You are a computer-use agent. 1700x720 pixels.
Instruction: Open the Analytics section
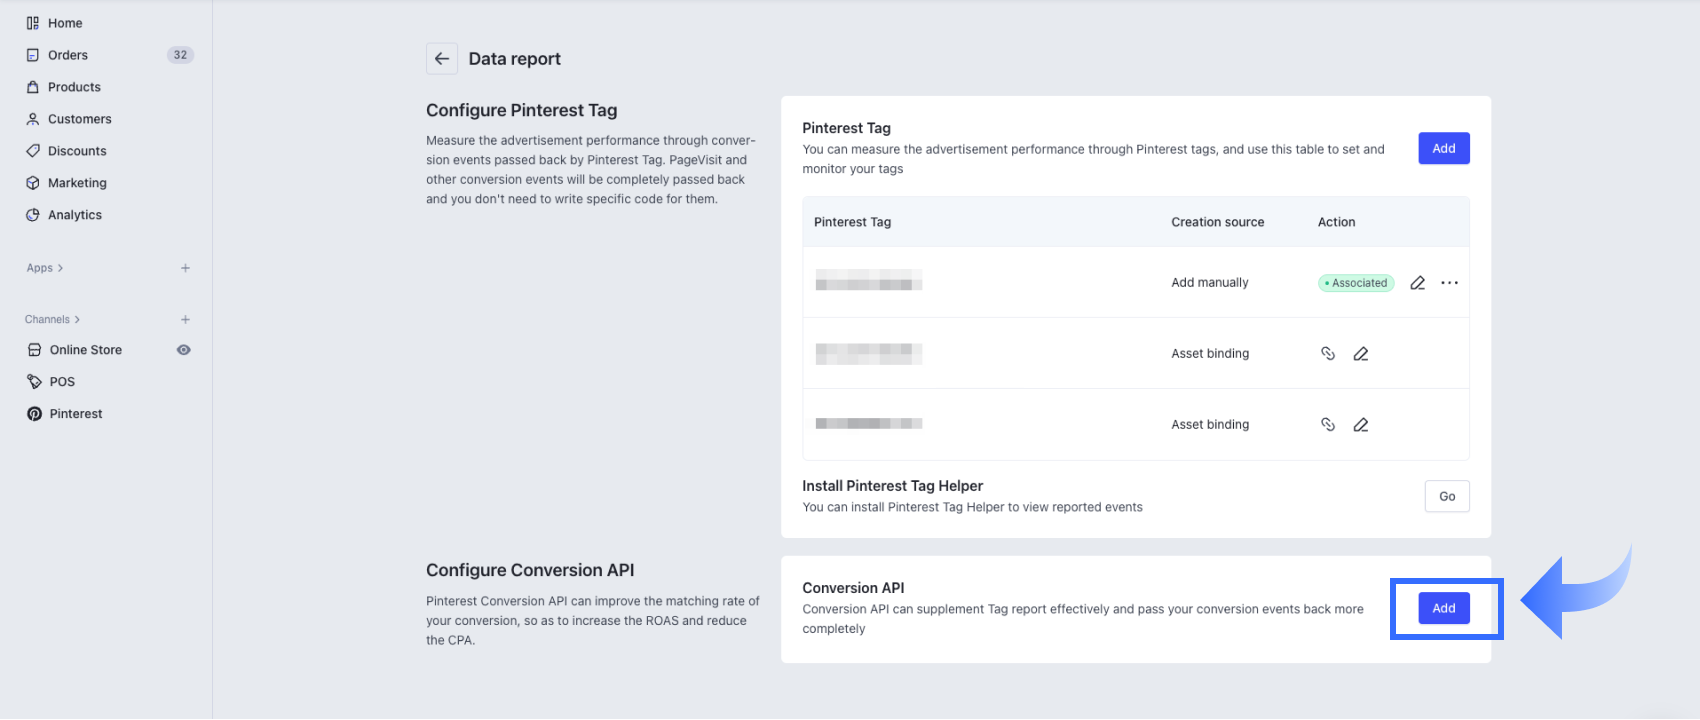click(x=75, y=214)
